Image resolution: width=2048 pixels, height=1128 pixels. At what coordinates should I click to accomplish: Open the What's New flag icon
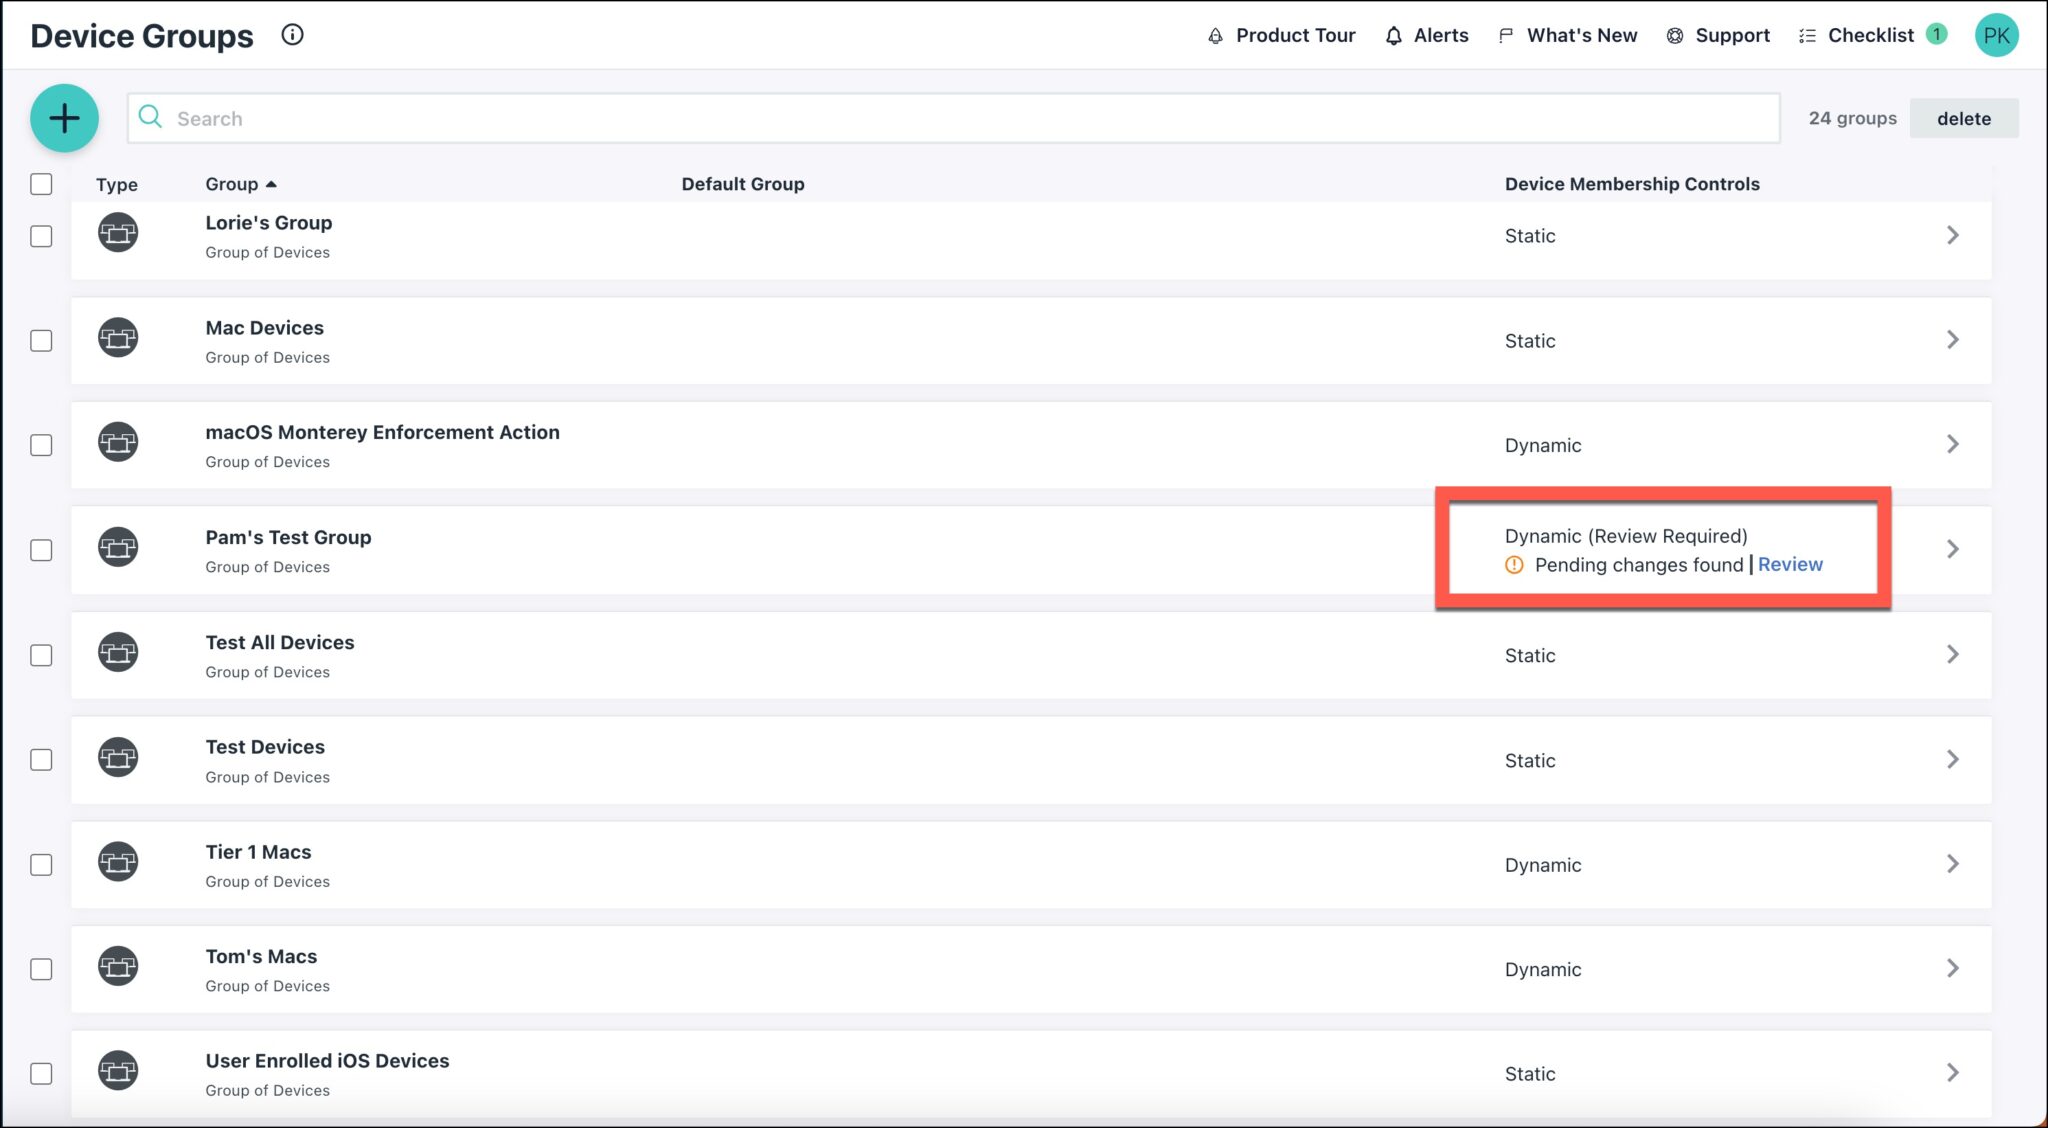click(x=1505, y=35)
